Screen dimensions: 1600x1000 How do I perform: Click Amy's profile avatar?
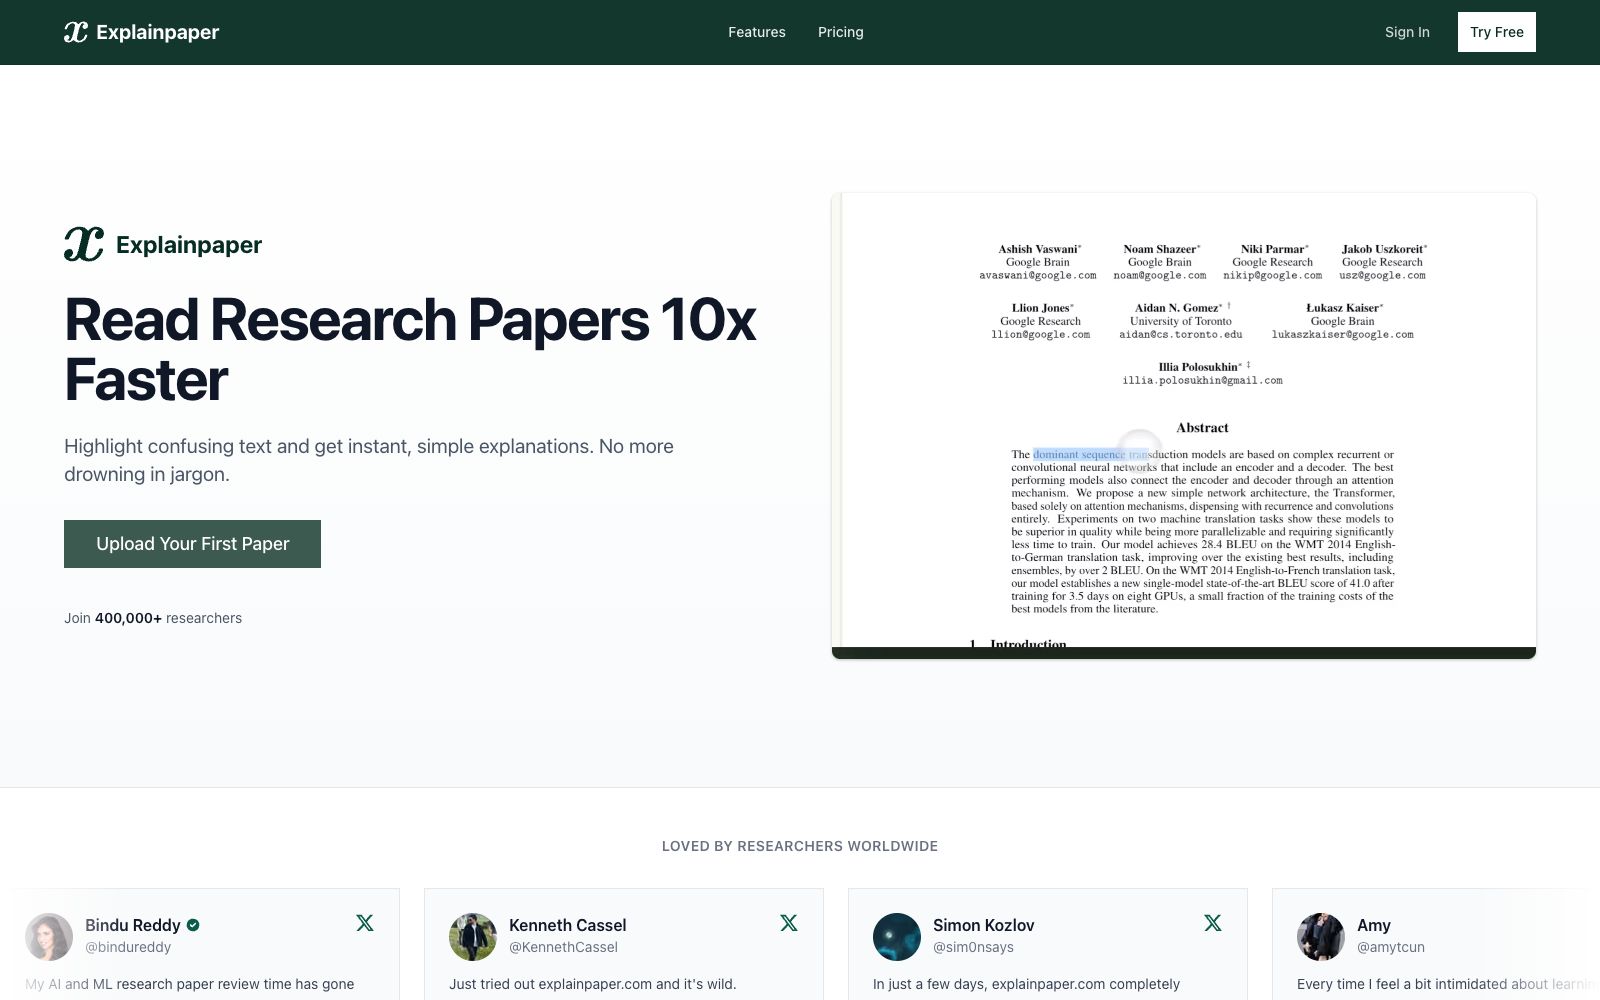pos(1321,937)
